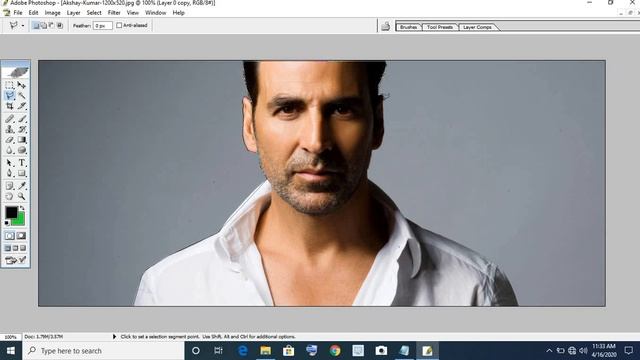The width and height of the screenshot is (640, 360).
Task: Click the zoom percentage field in status bar
Action: (x=11, y=337)
